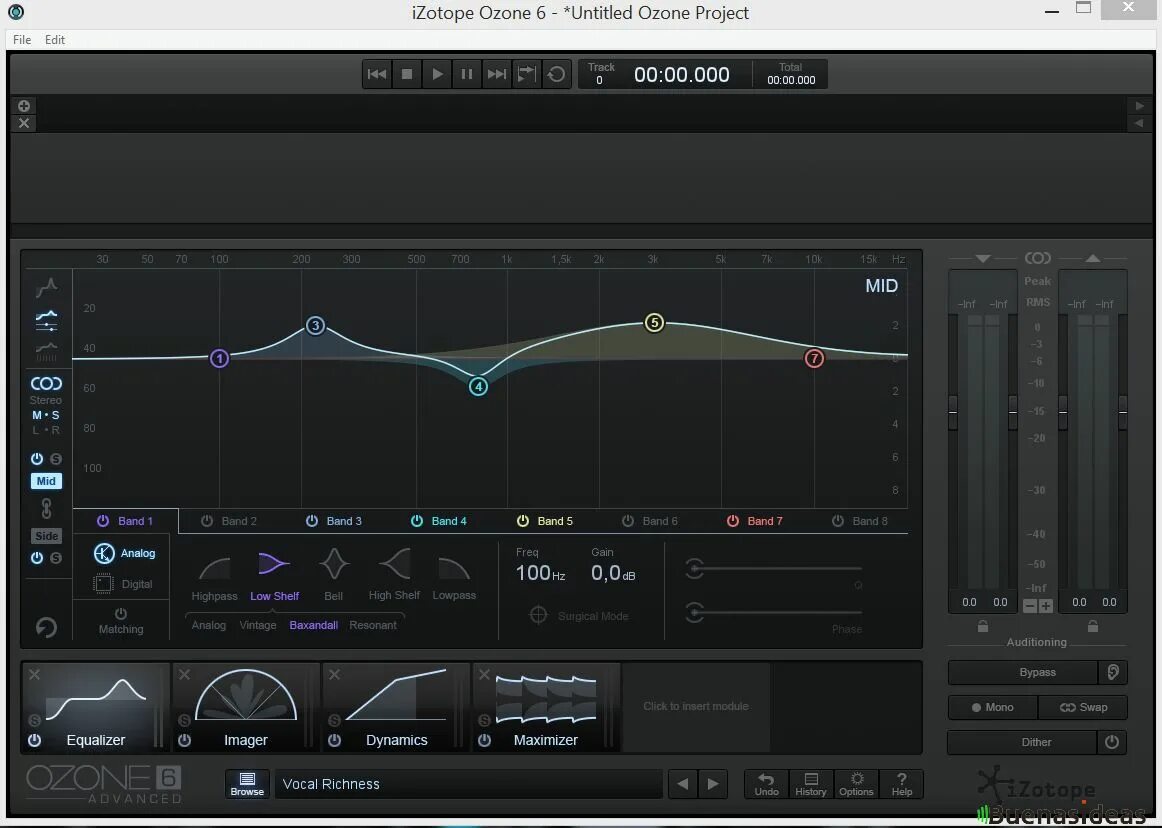Skip to next track in transport
1162x828 pixels.
coord(497,74)
